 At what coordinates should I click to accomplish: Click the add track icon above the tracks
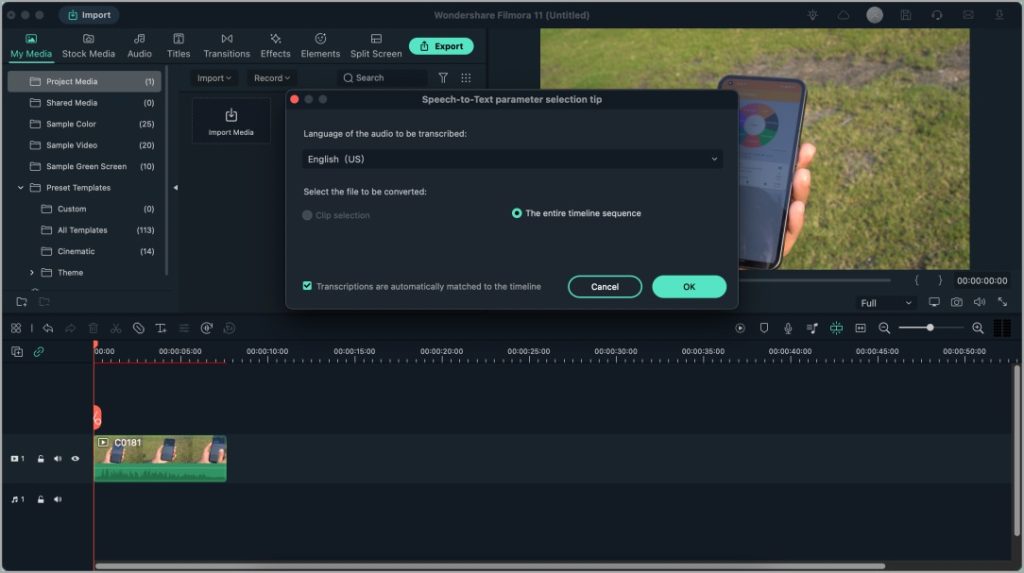click(17, 352)
